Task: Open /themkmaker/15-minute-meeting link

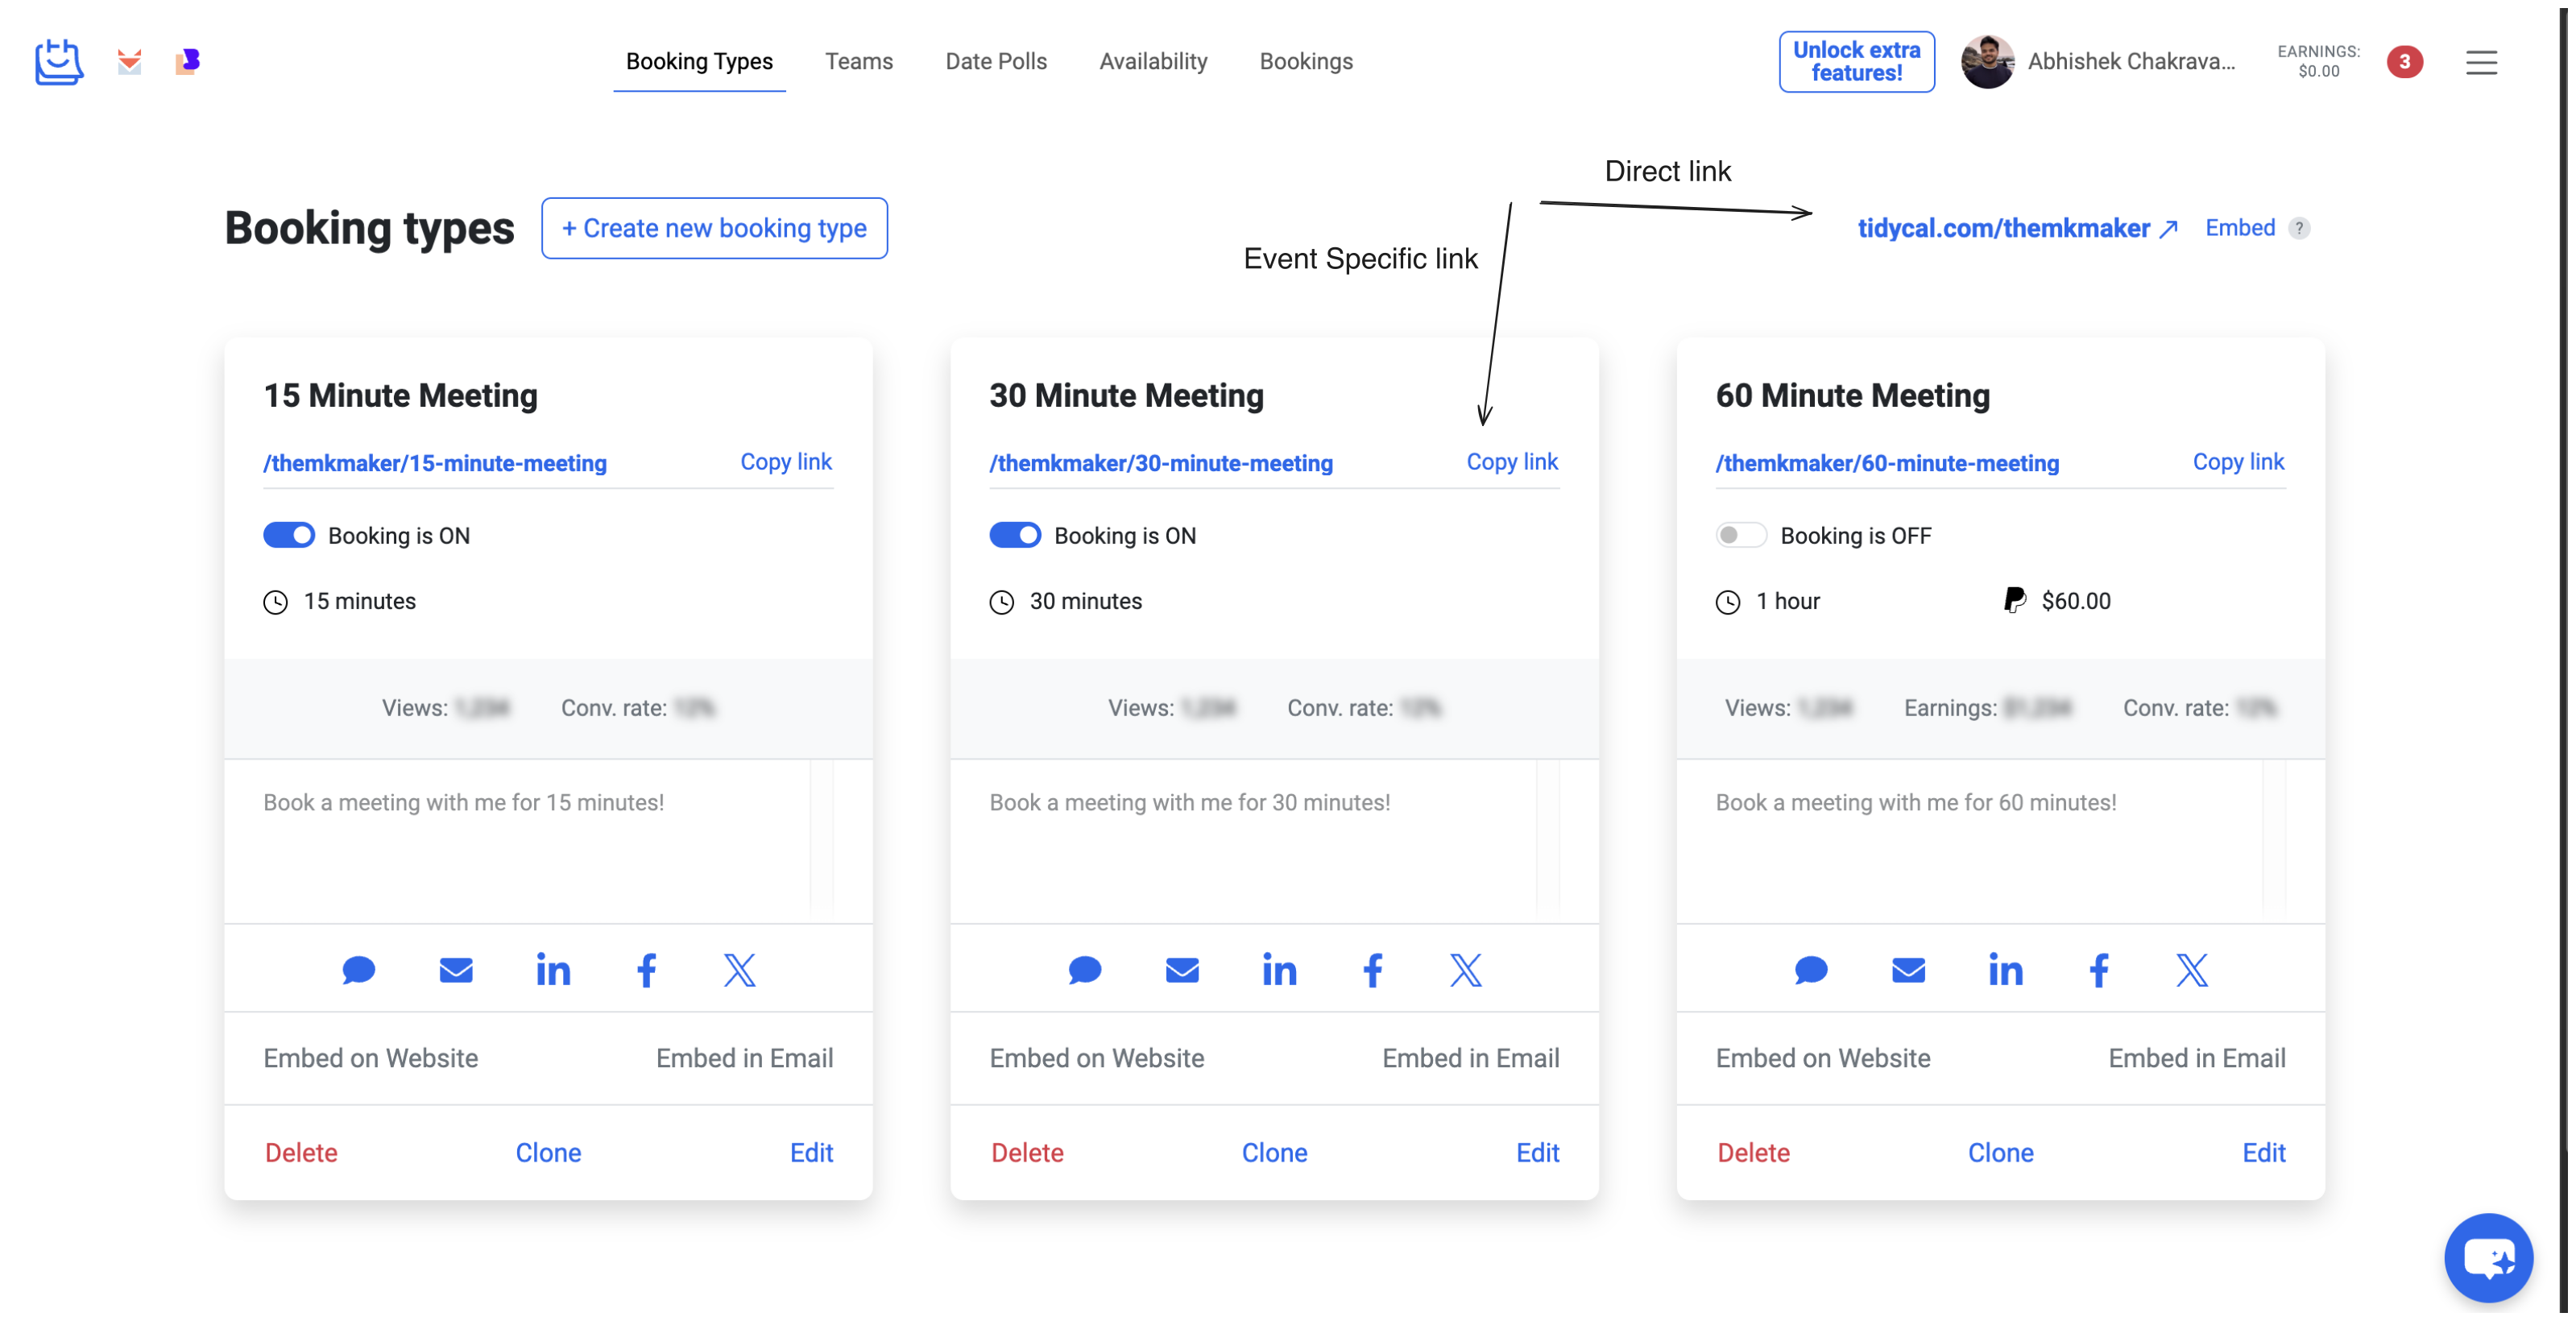Action: click(435, 463)
